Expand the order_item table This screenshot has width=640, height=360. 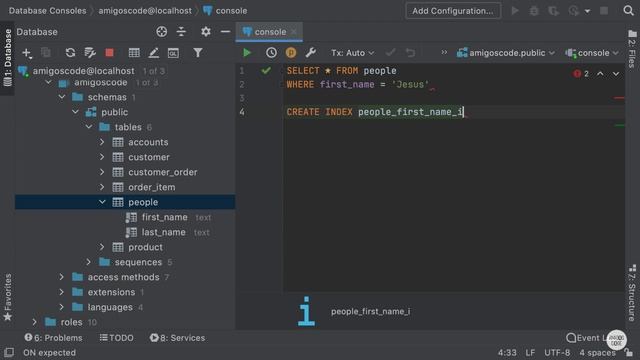(102, 187)
